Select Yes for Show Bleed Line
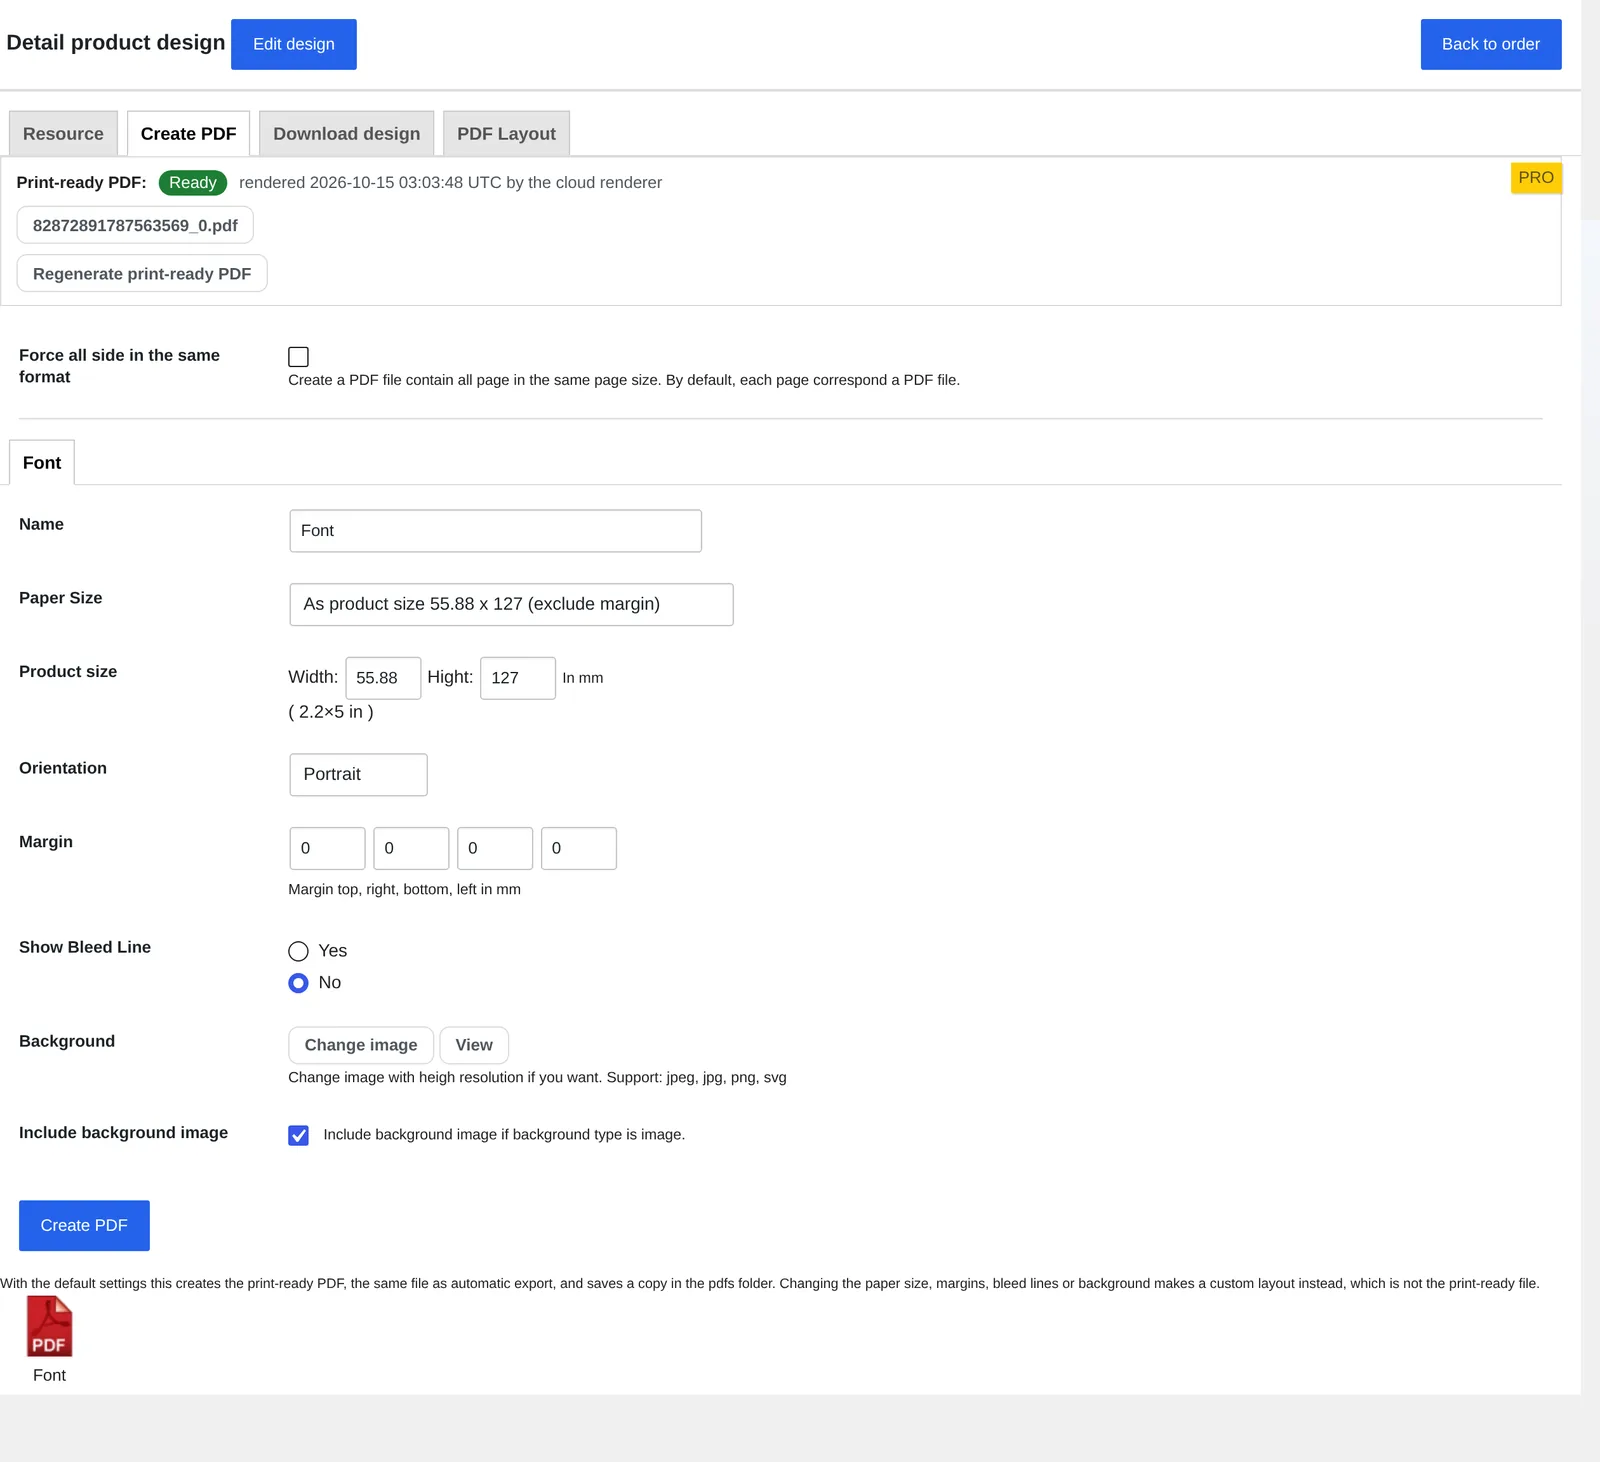 [298, 951]
